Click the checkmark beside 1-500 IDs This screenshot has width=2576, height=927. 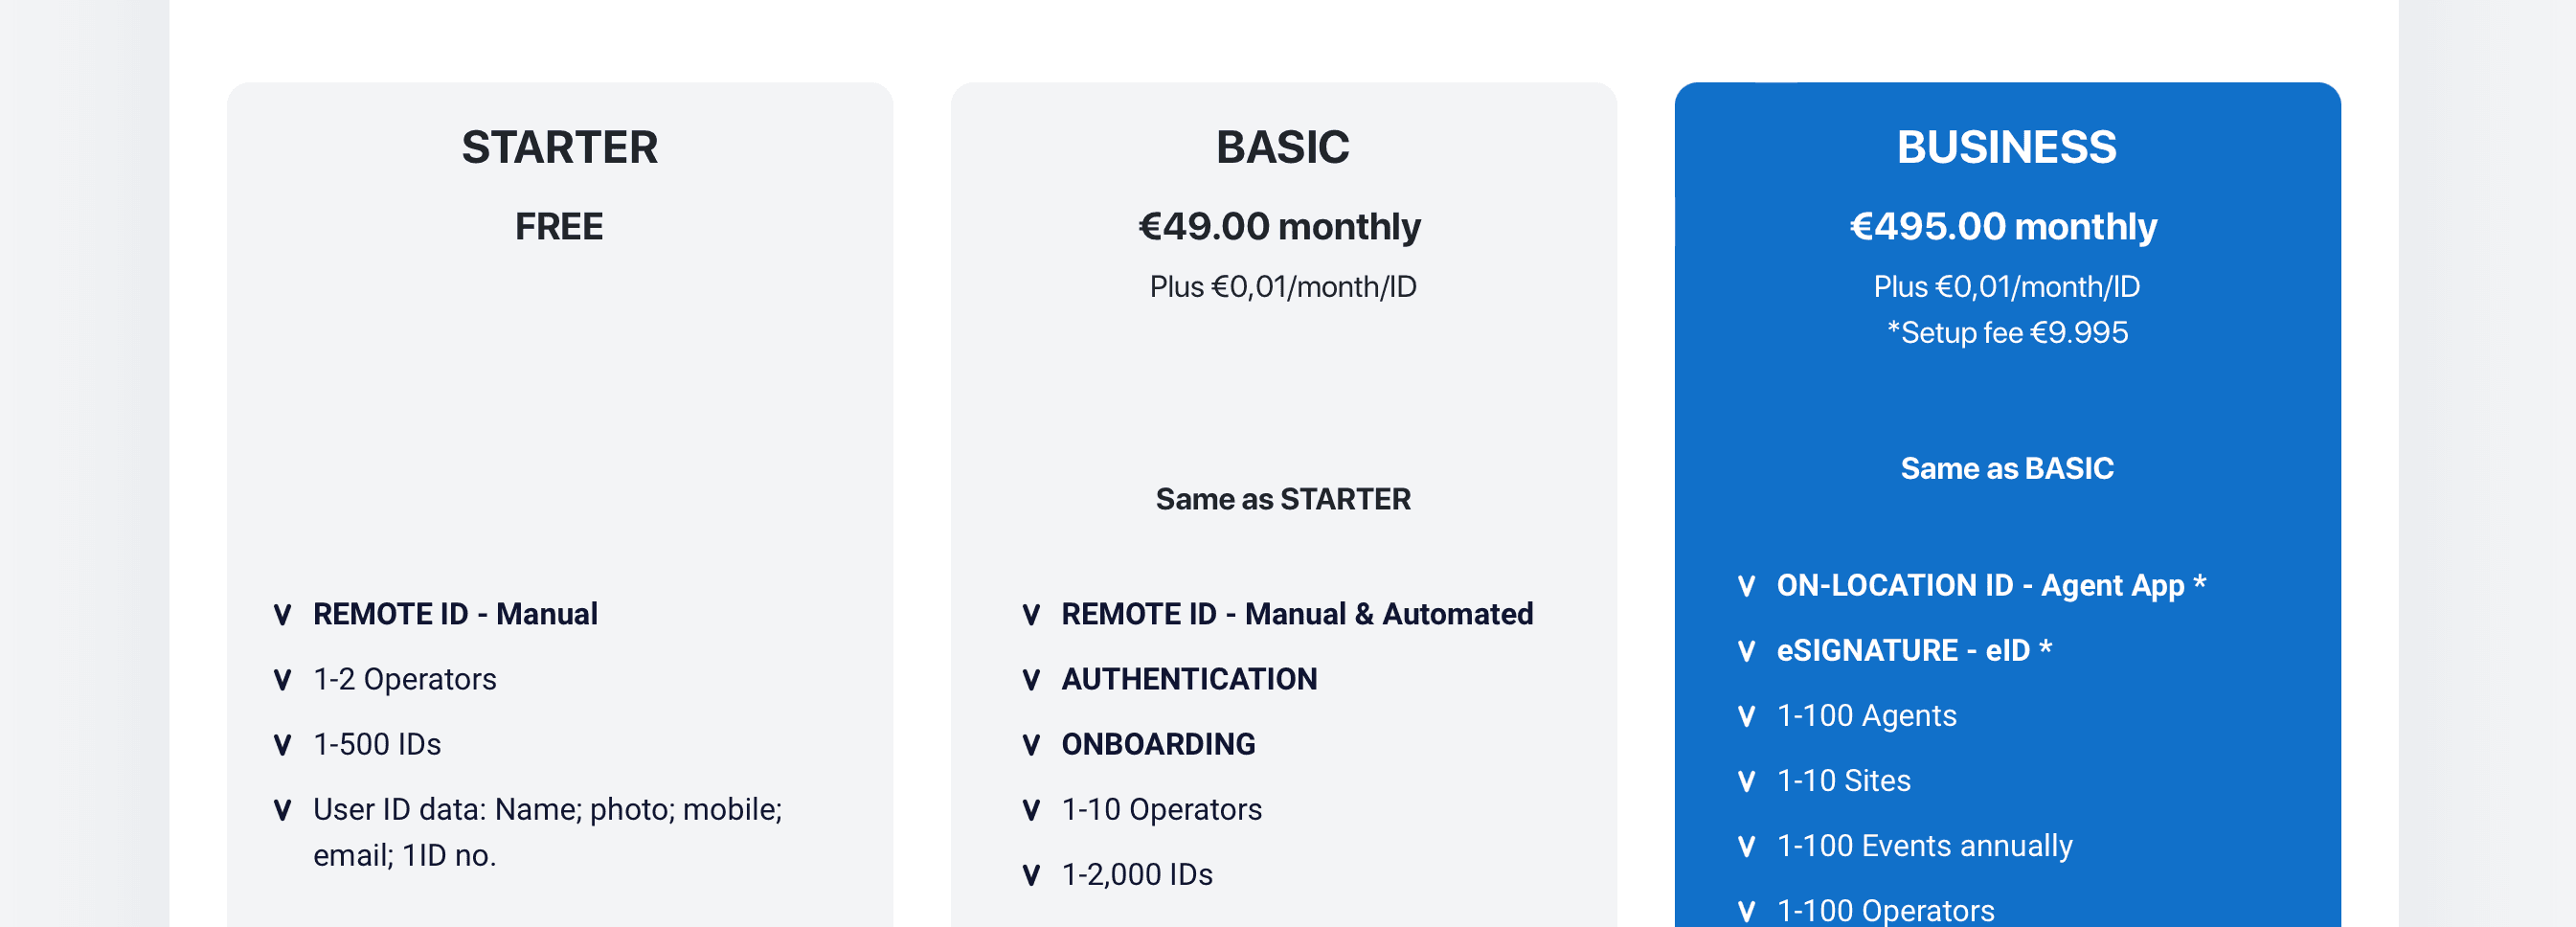pos(282,745)
